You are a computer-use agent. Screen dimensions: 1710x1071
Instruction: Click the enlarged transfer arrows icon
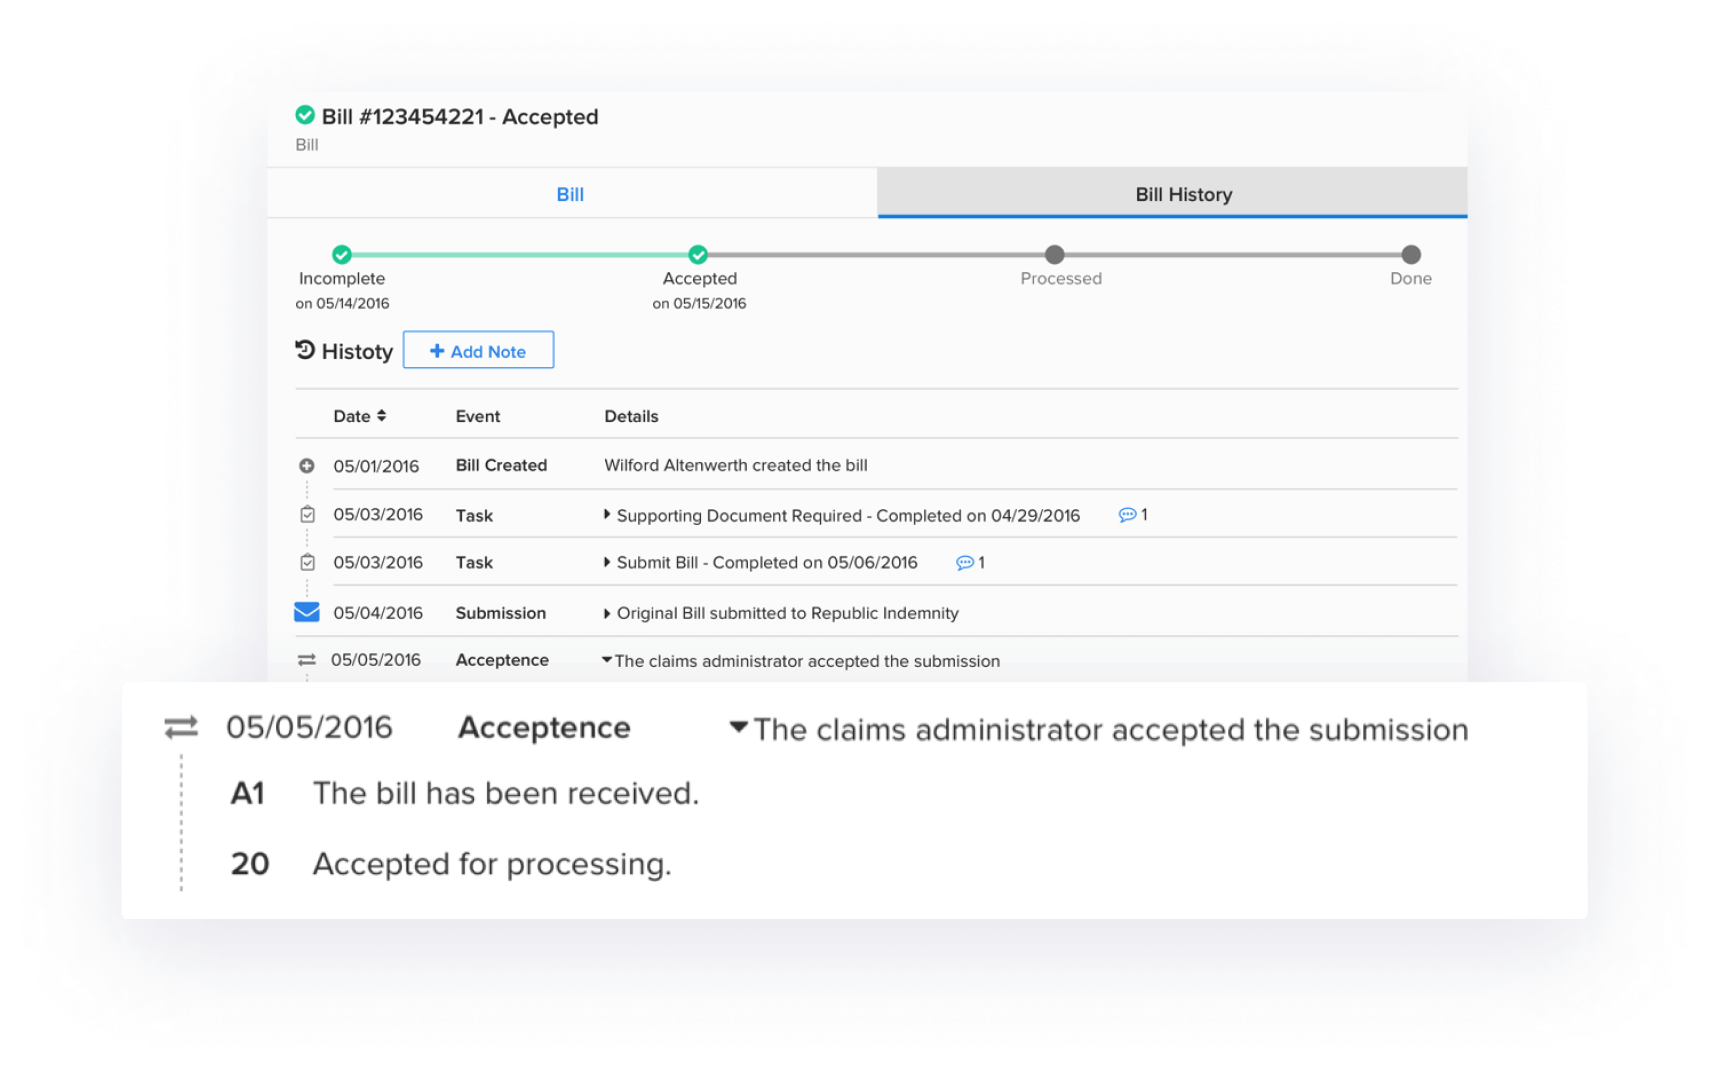[x=181, y=727]
